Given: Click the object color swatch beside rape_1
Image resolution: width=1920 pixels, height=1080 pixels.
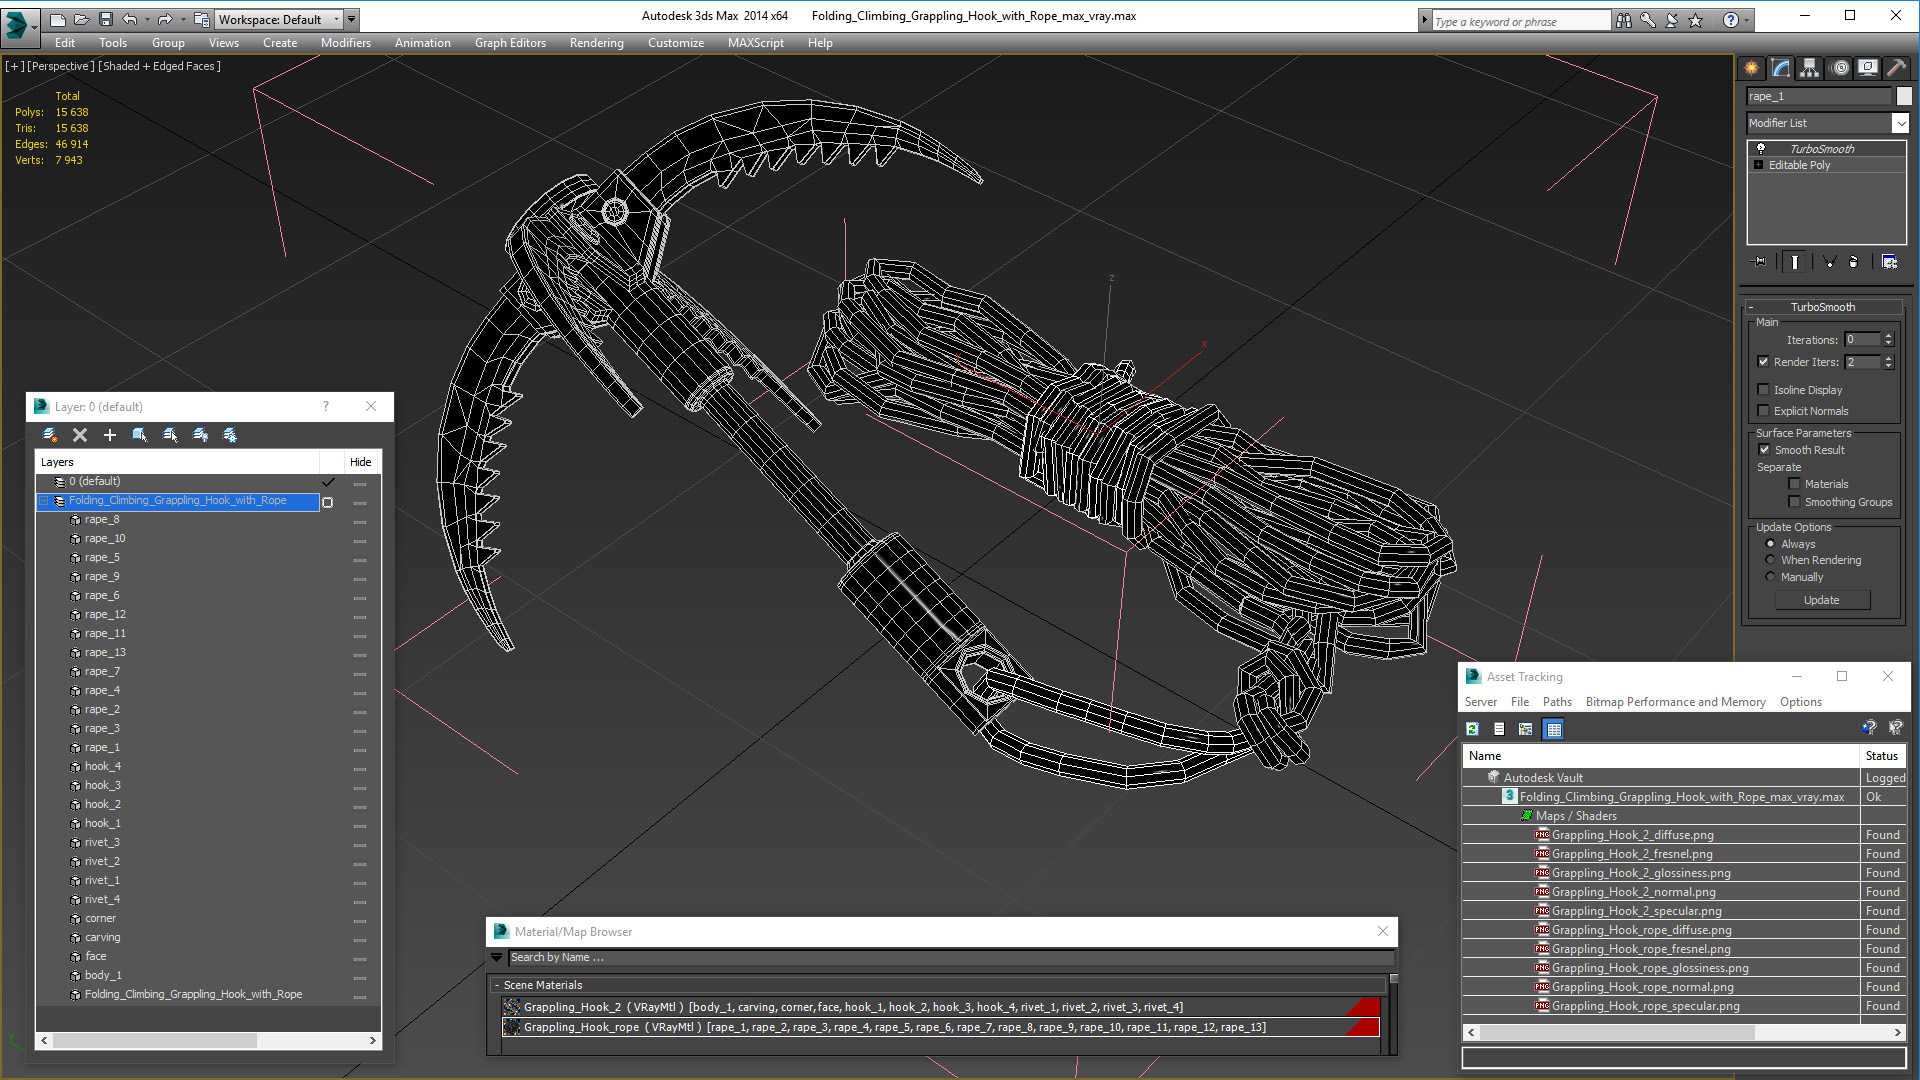Looking at the screenshot, I should 1903,96.
